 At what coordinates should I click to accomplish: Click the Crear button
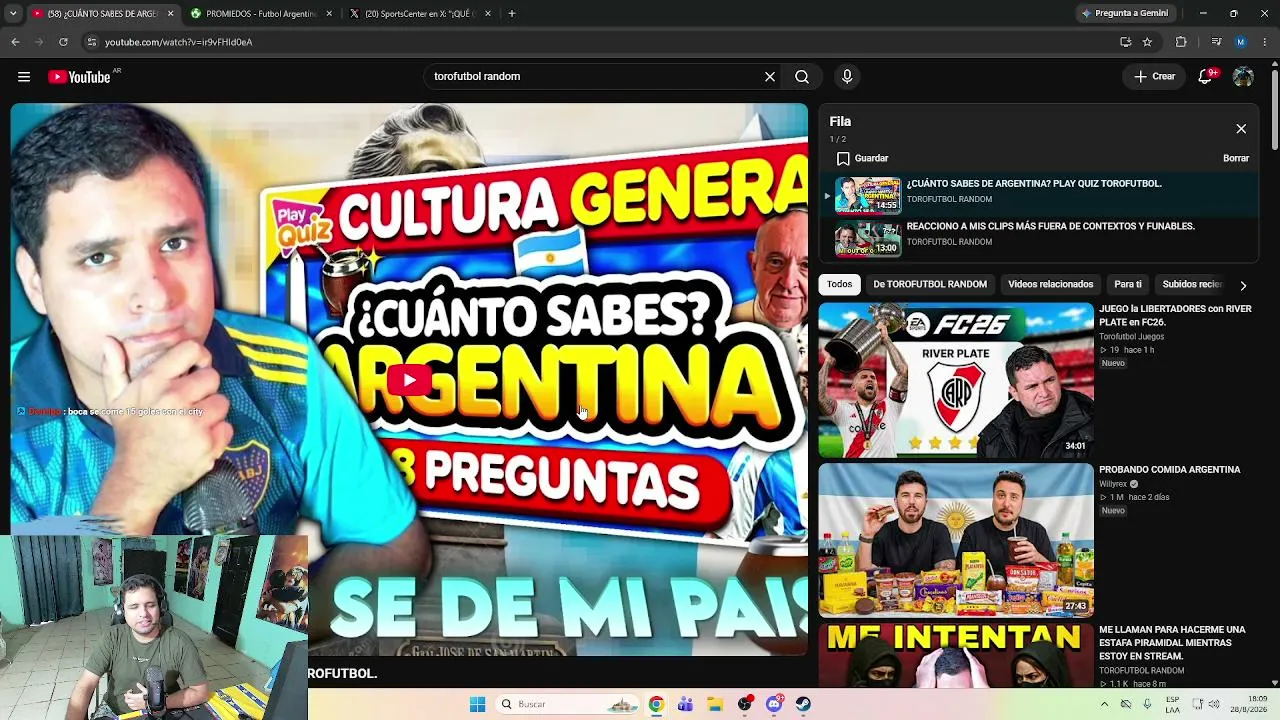click(x=1155, y=77)
